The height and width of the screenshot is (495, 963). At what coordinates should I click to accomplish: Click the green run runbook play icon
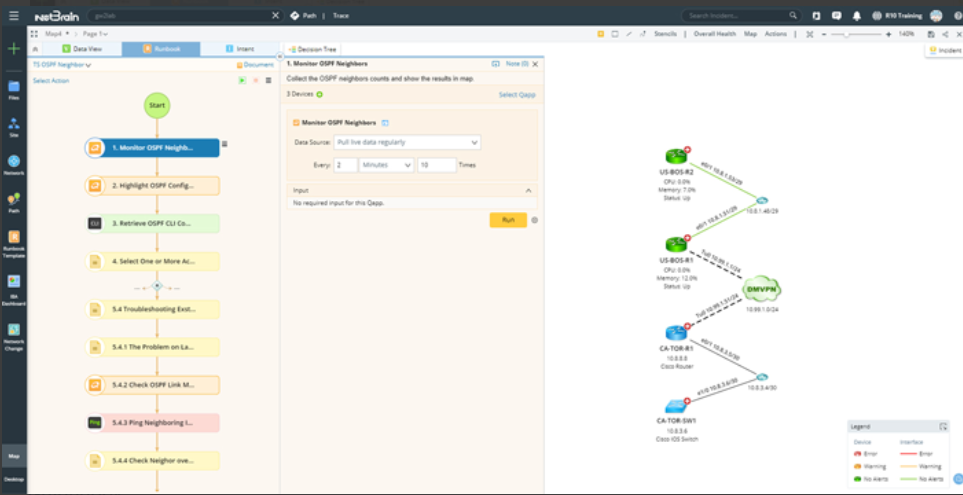point(243,80)
